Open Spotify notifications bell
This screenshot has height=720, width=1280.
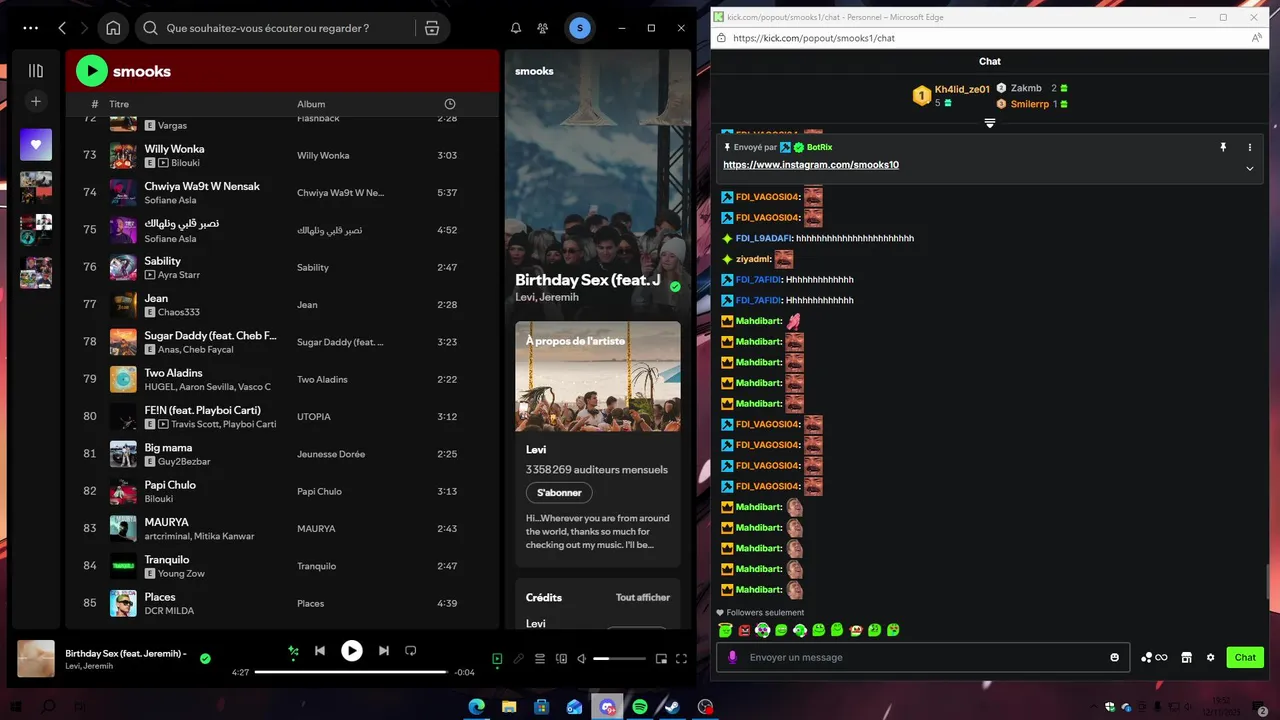tap(516, 28)
